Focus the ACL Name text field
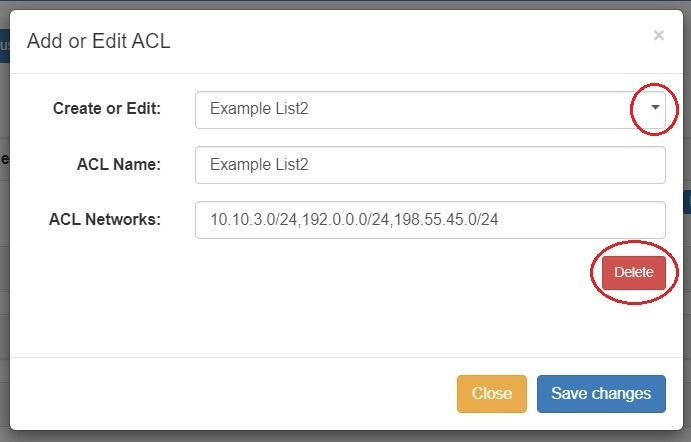 (430, 165)
